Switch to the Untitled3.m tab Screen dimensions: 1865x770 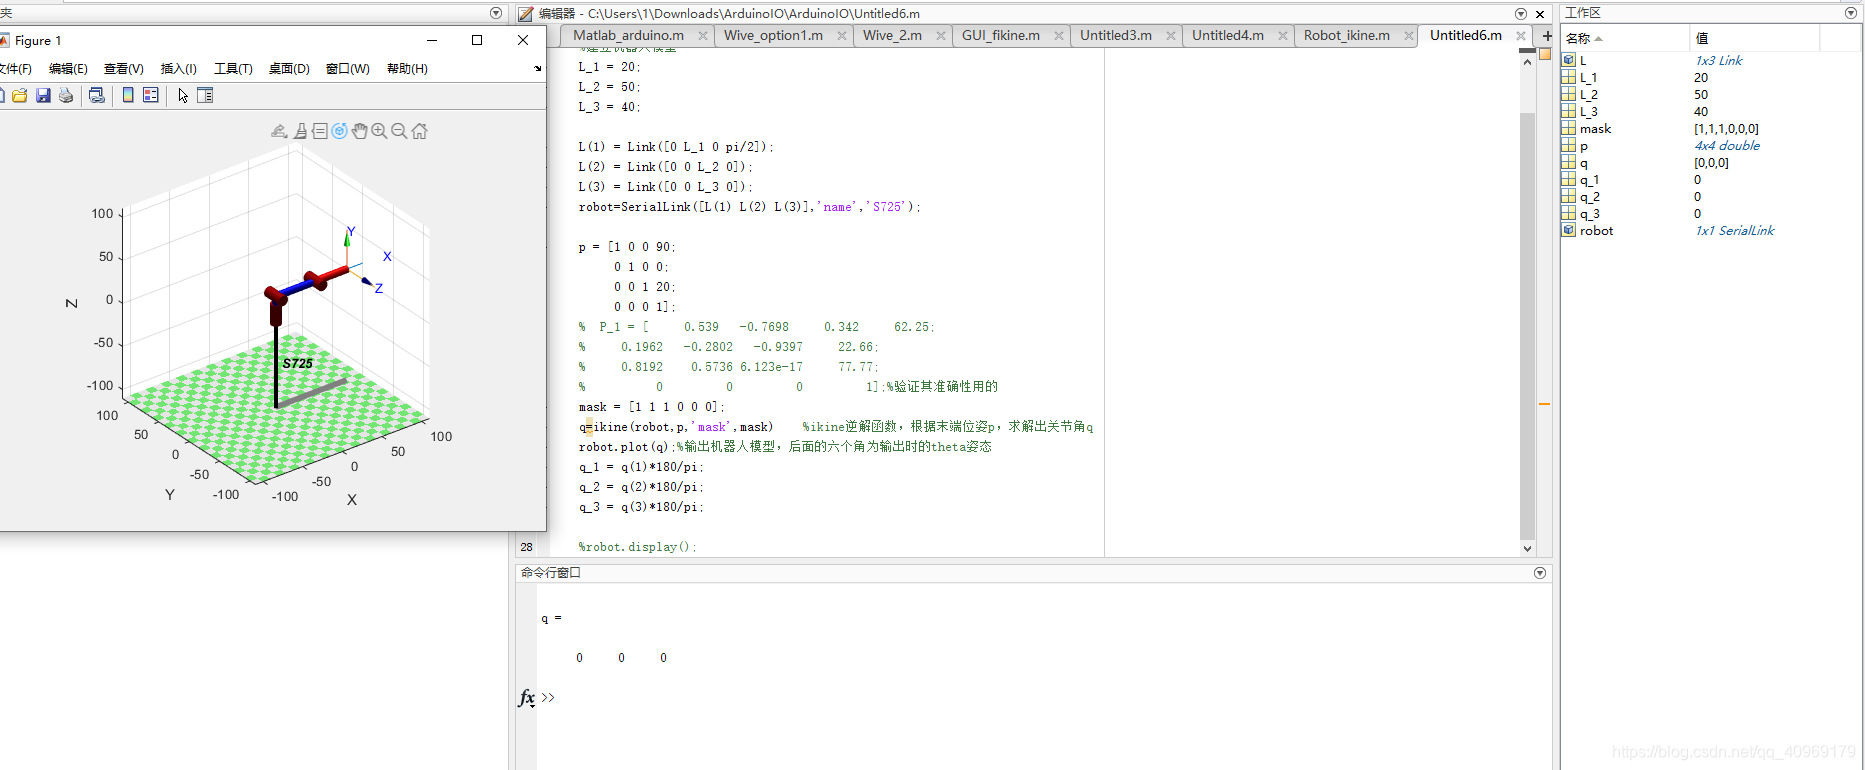pyautogui.click(x=1115, y=35)
